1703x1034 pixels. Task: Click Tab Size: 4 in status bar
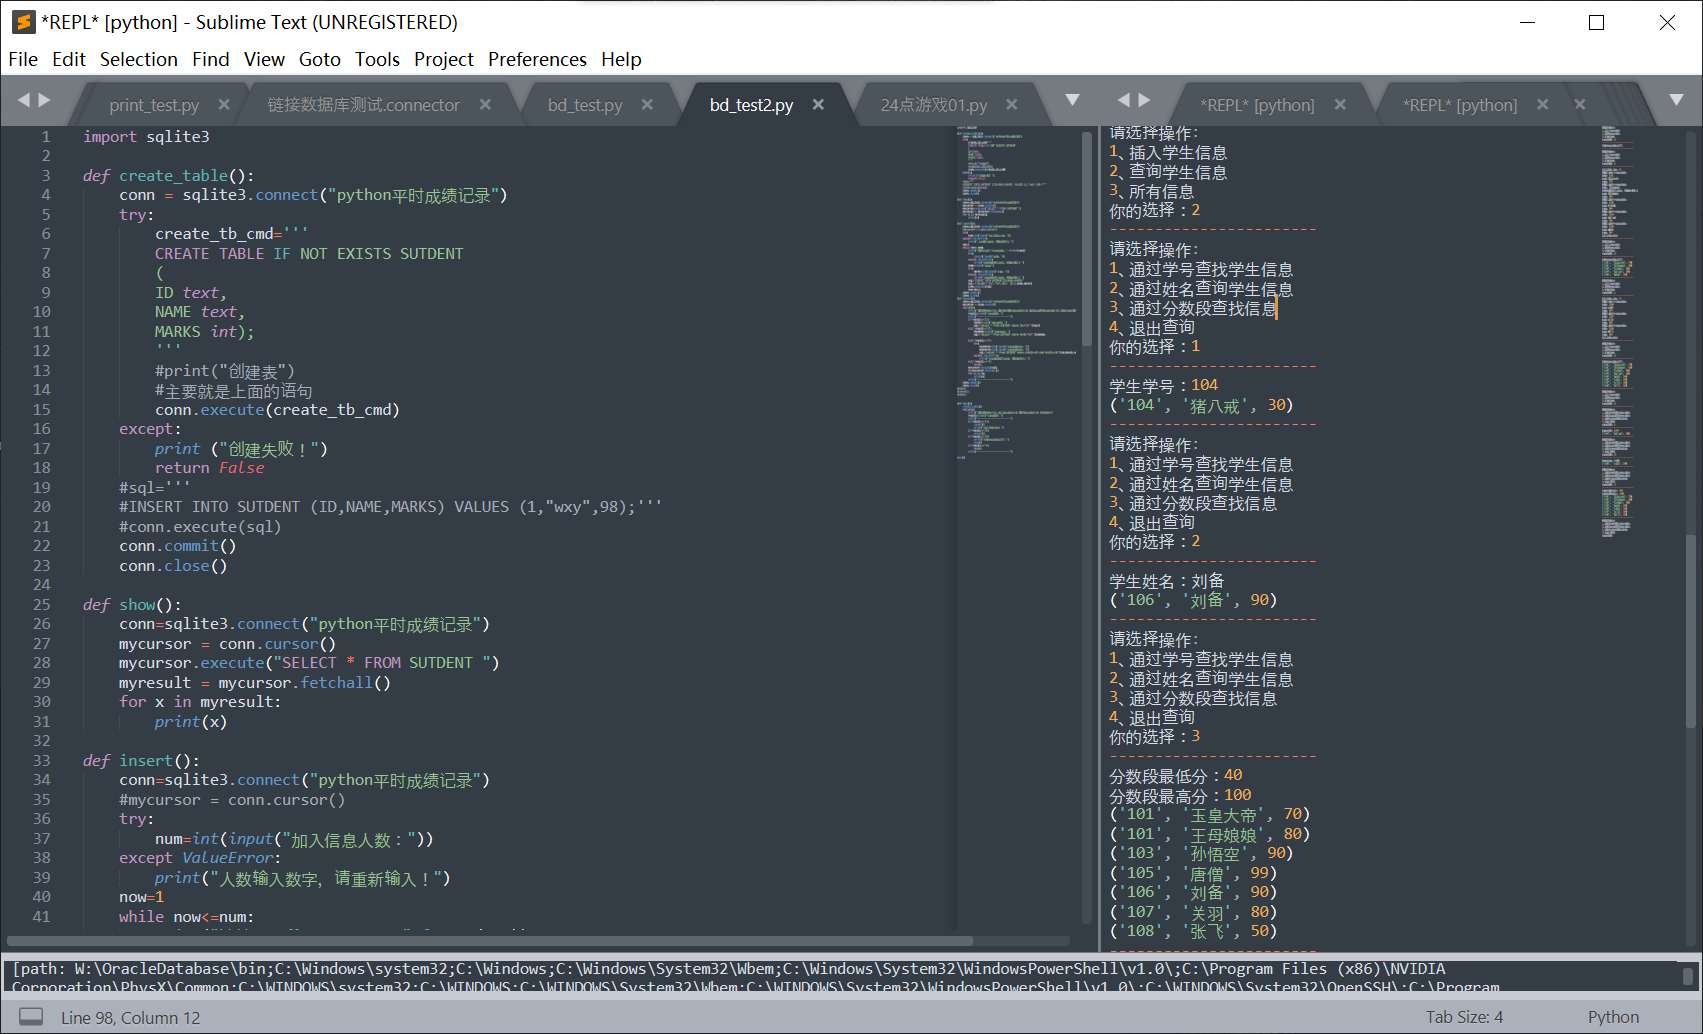tap(1463, 1016)
